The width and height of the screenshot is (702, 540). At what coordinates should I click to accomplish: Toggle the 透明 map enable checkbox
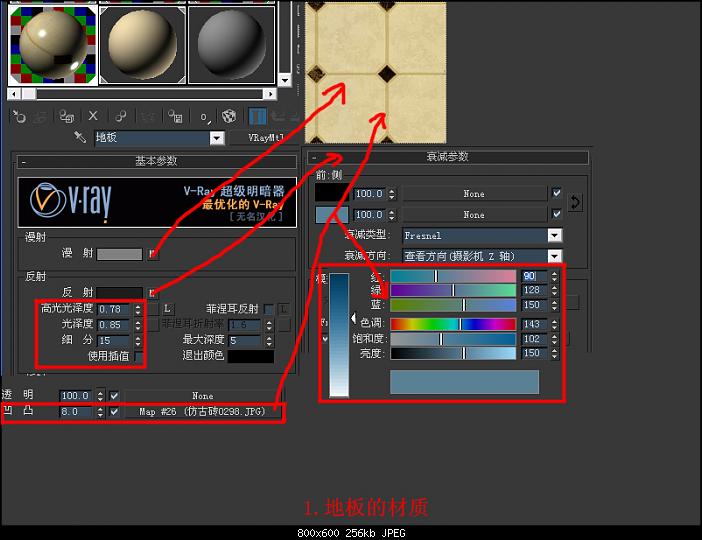point(114,395)
